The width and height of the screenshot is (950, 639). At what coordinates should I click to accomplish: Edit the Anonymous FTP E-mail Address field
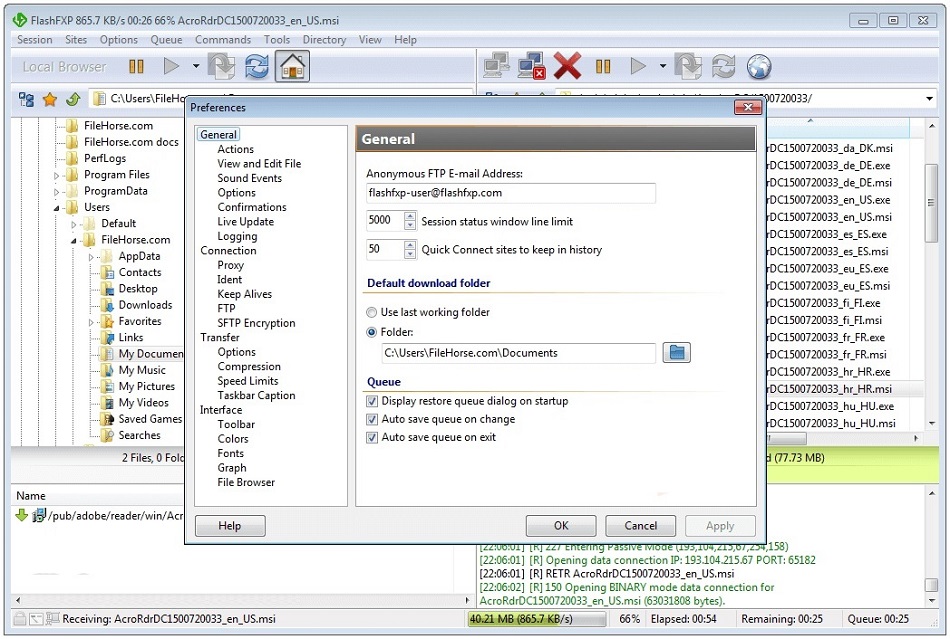510,193
